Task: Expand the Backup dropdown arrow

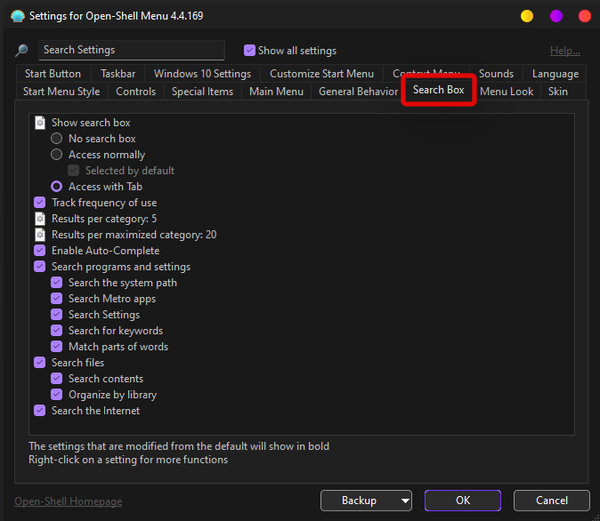Action: [404, 500]
